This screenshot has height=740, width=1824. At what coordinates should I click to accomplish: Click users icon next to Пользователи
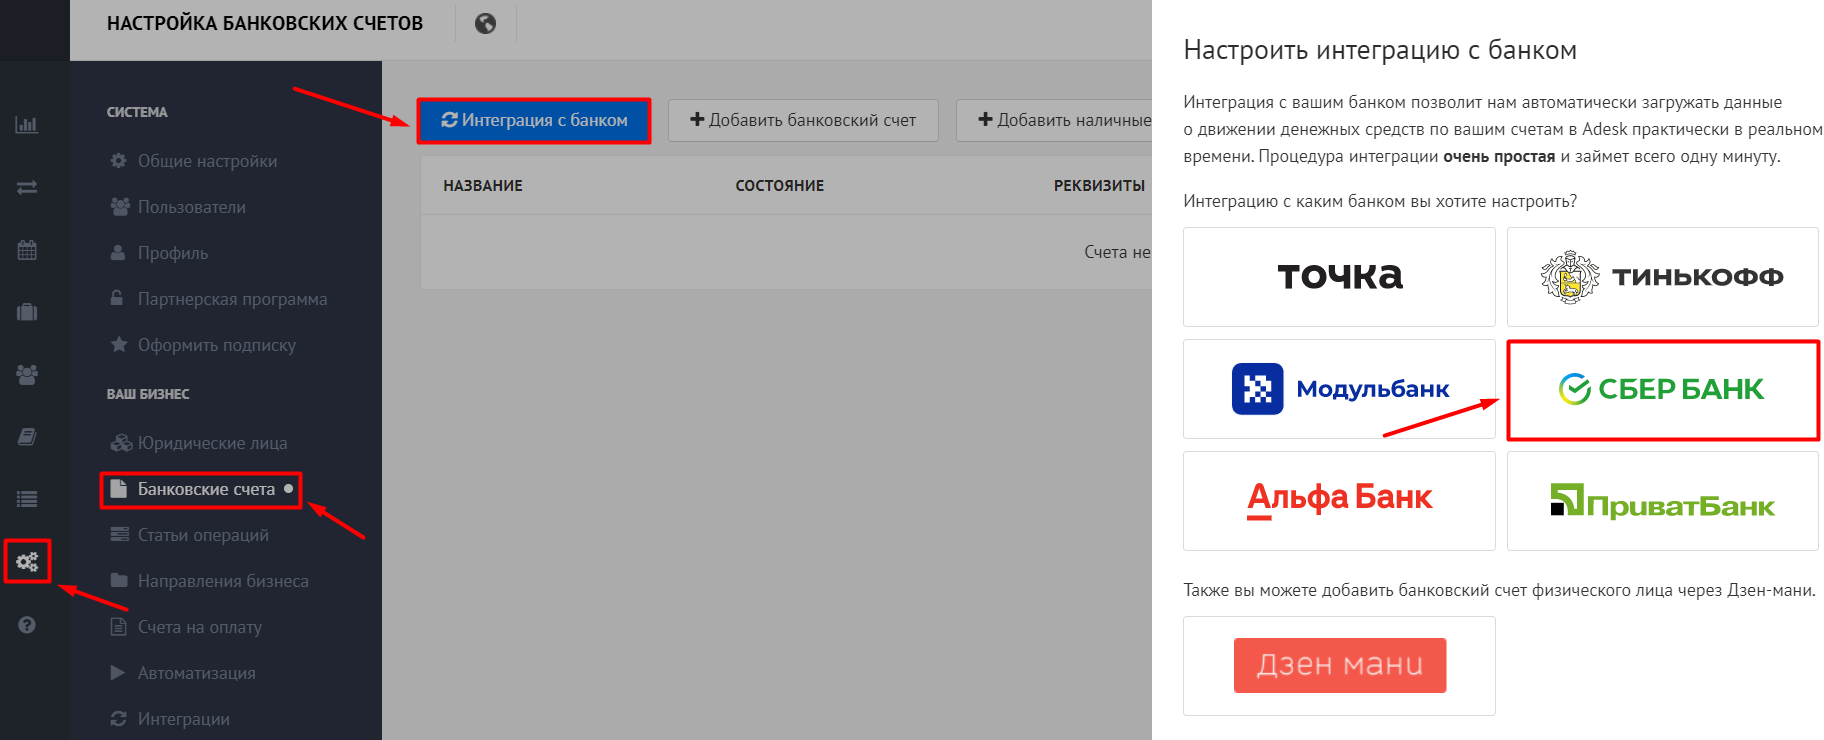click(120, 207)
